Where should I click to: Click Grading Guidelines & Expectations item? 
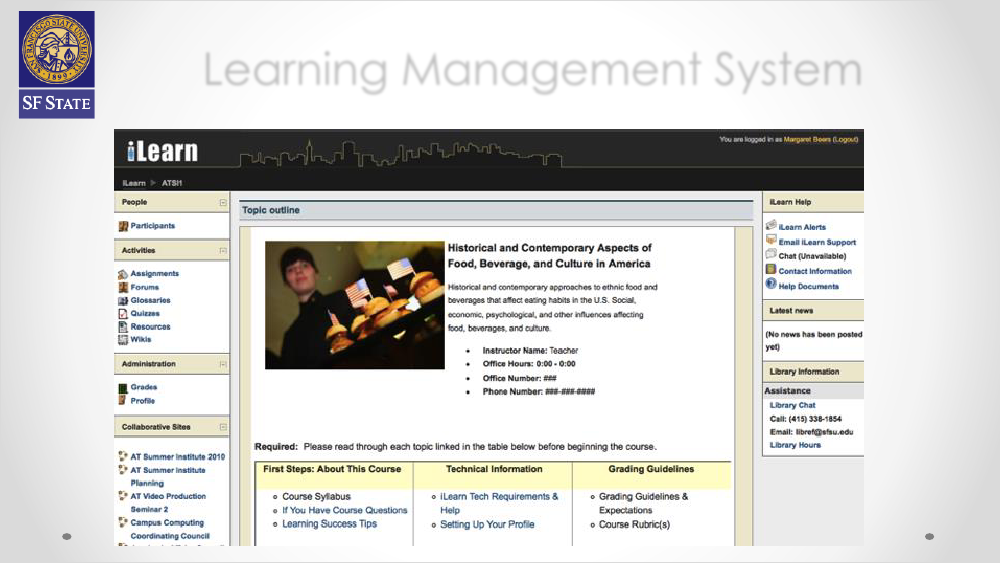pyautogui.click(x=643, y=503)
